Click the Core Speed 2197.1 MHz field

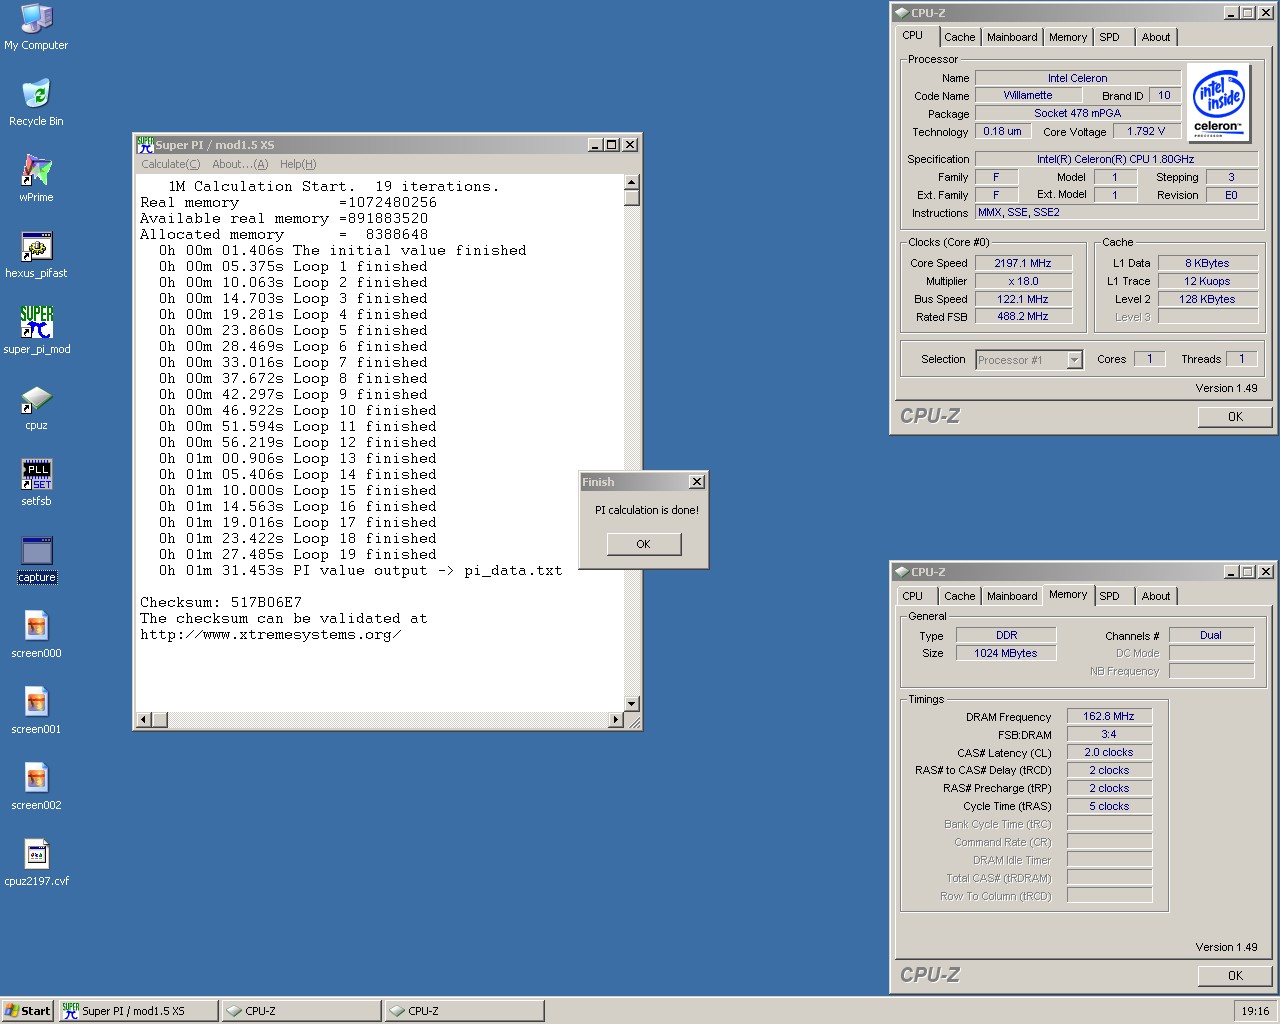(x=1023, y=263)
